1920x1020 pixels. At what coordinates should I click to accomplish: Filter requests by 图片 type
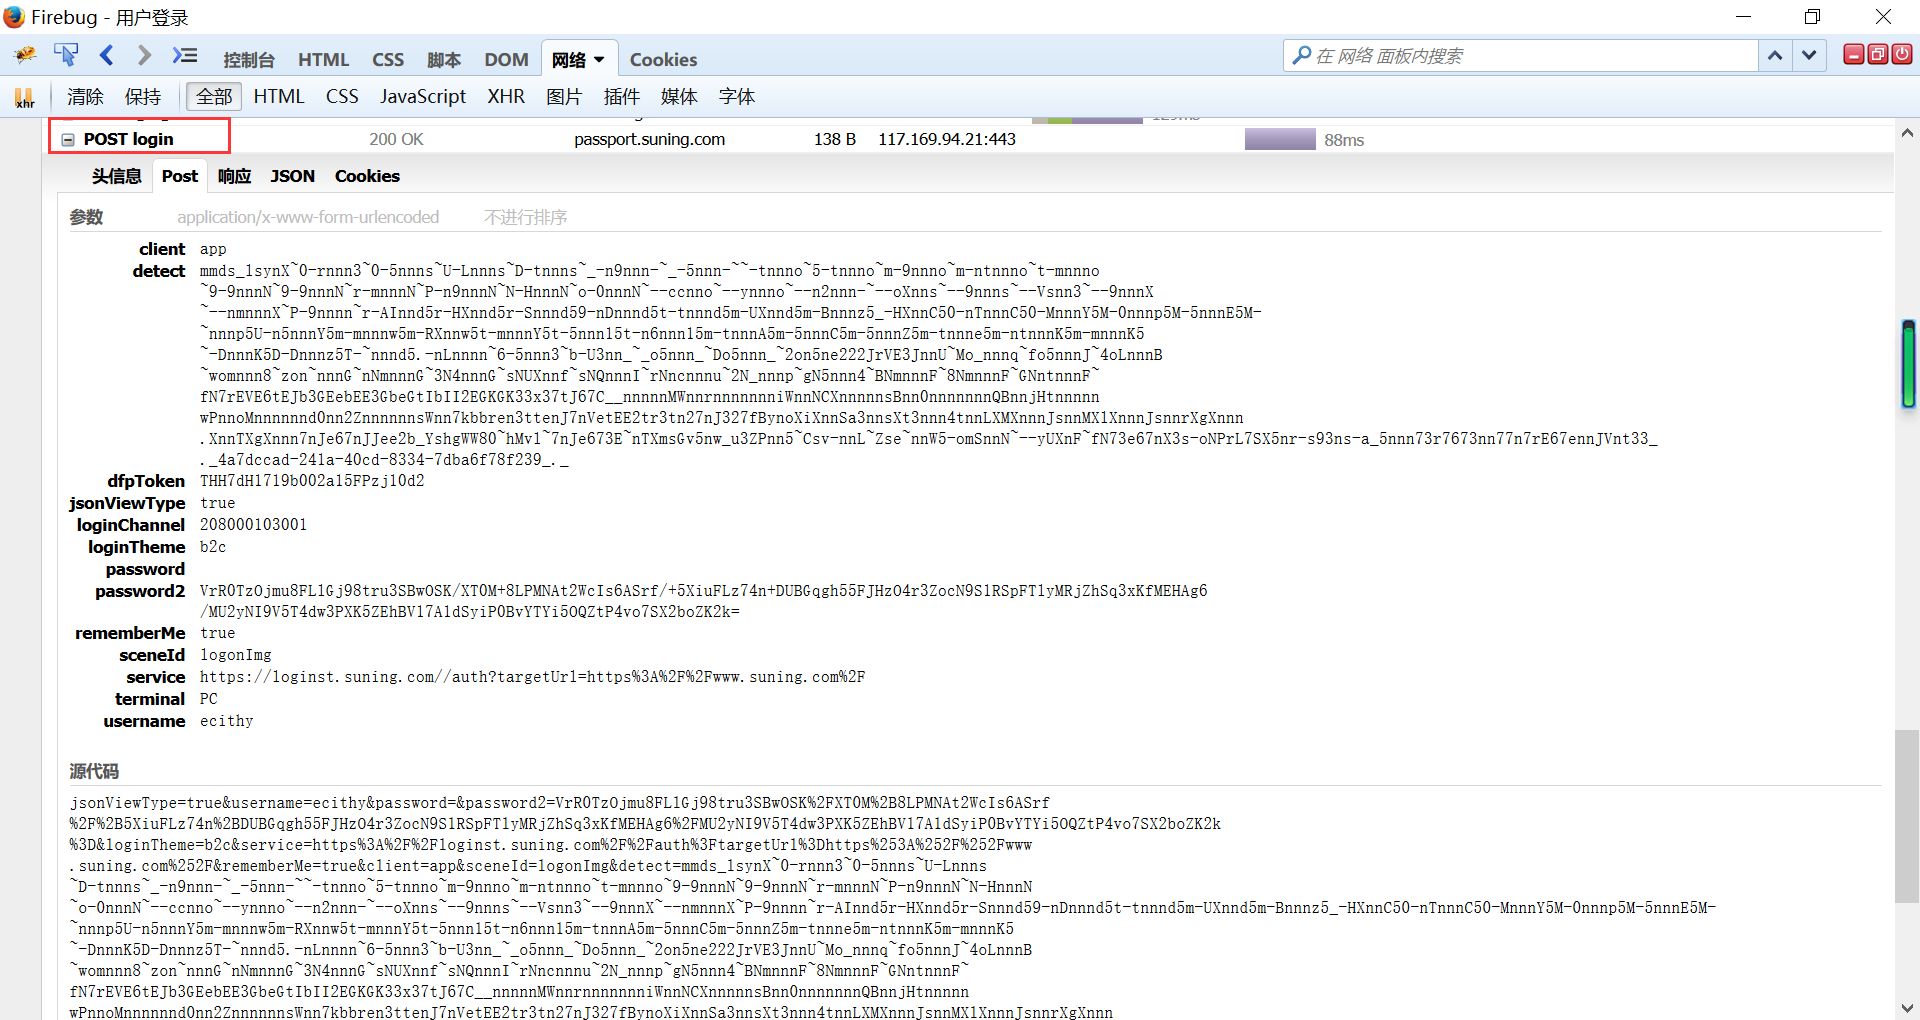coord(564,97)
